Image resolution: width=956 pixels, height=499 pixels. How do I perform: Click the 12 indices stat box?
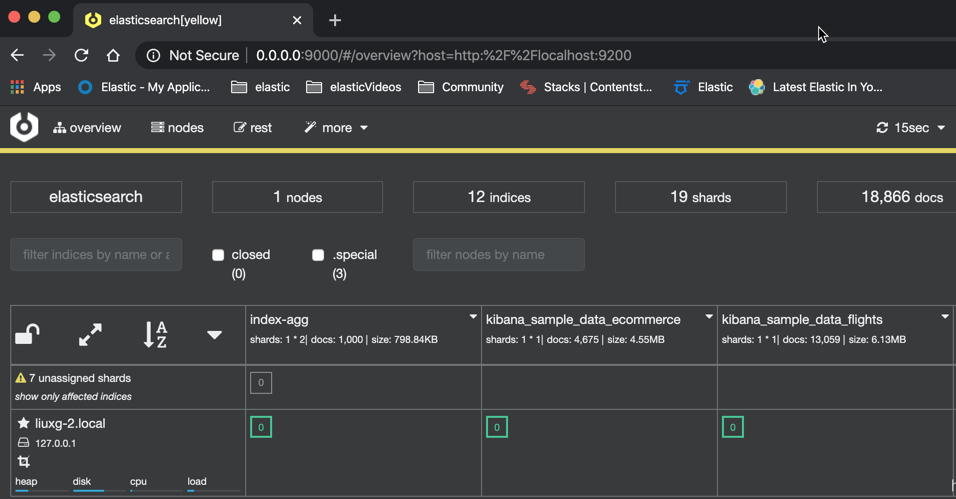499,197
